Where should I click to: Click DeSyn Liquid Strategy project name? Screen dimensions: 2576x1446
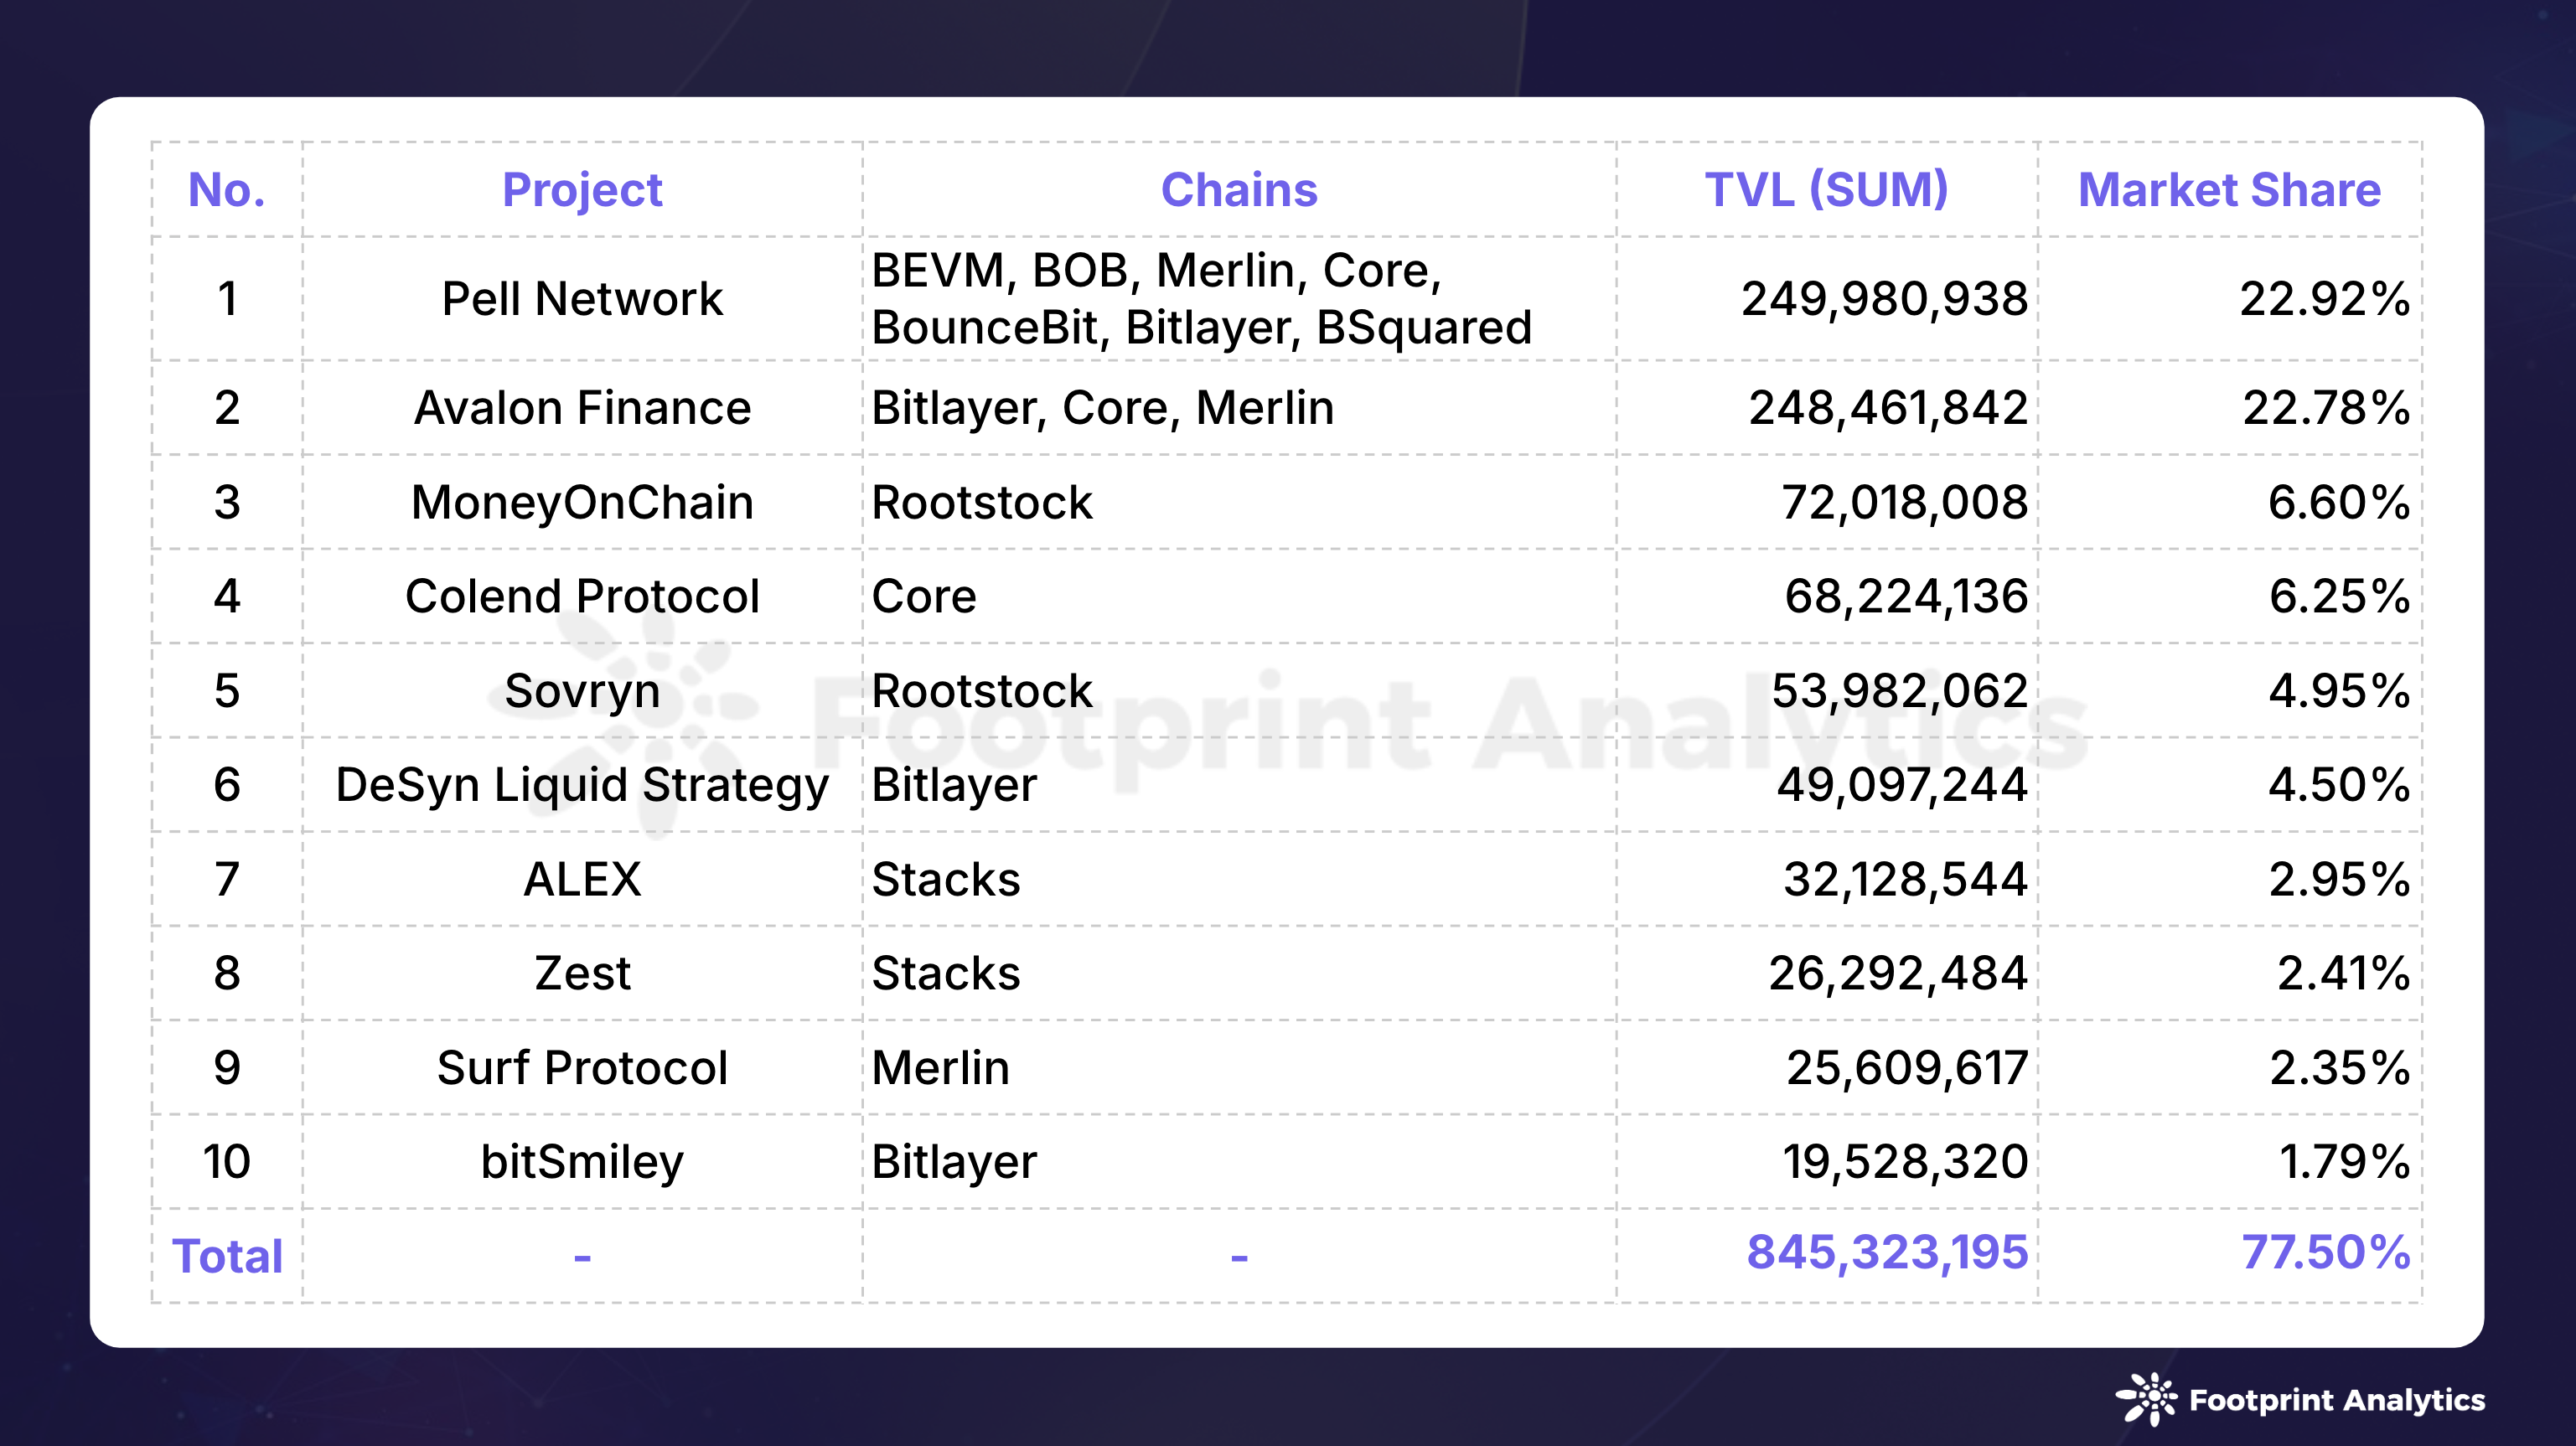point(582,785)
